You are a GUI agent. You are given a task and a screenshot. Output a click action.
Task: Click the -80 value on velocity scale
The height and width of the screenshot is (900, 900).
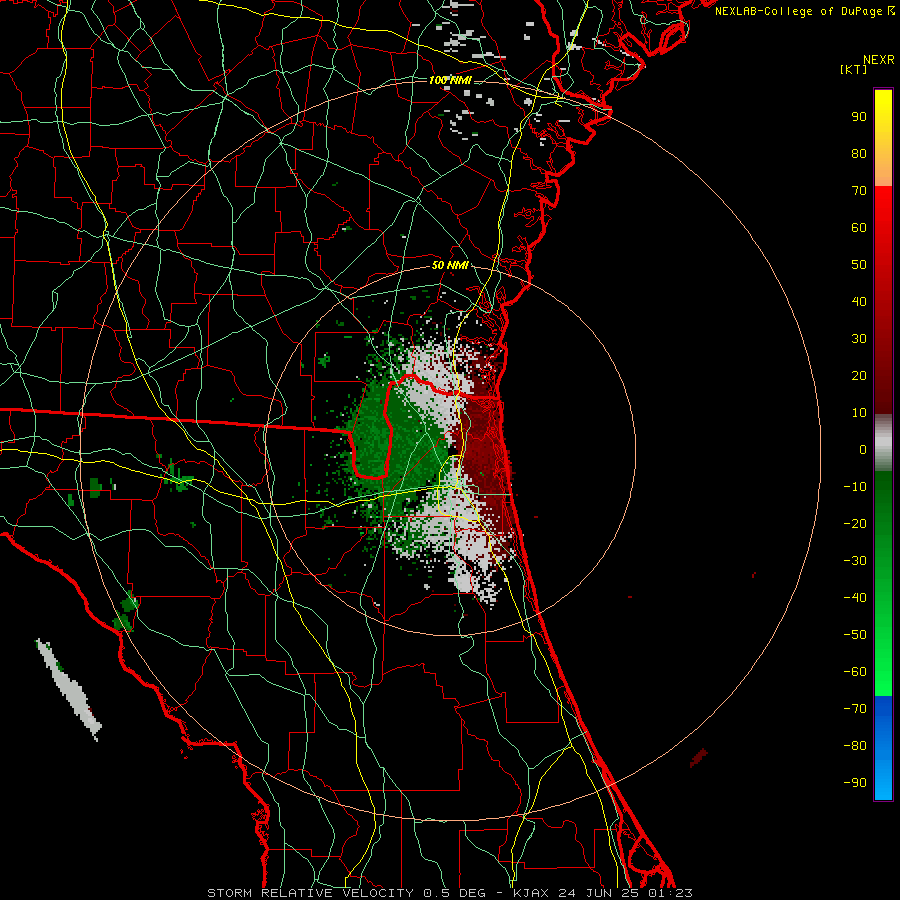pos(855,746)
